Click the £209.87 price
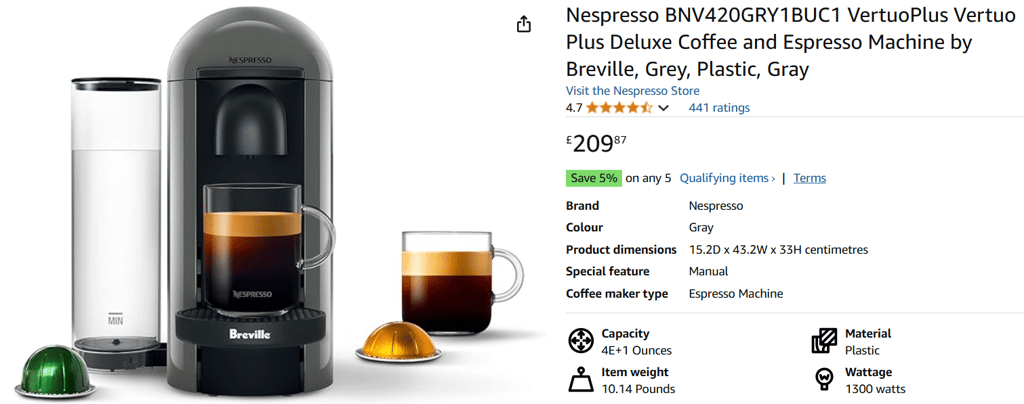Screen dimensions: 1024x404 (596, 143)
